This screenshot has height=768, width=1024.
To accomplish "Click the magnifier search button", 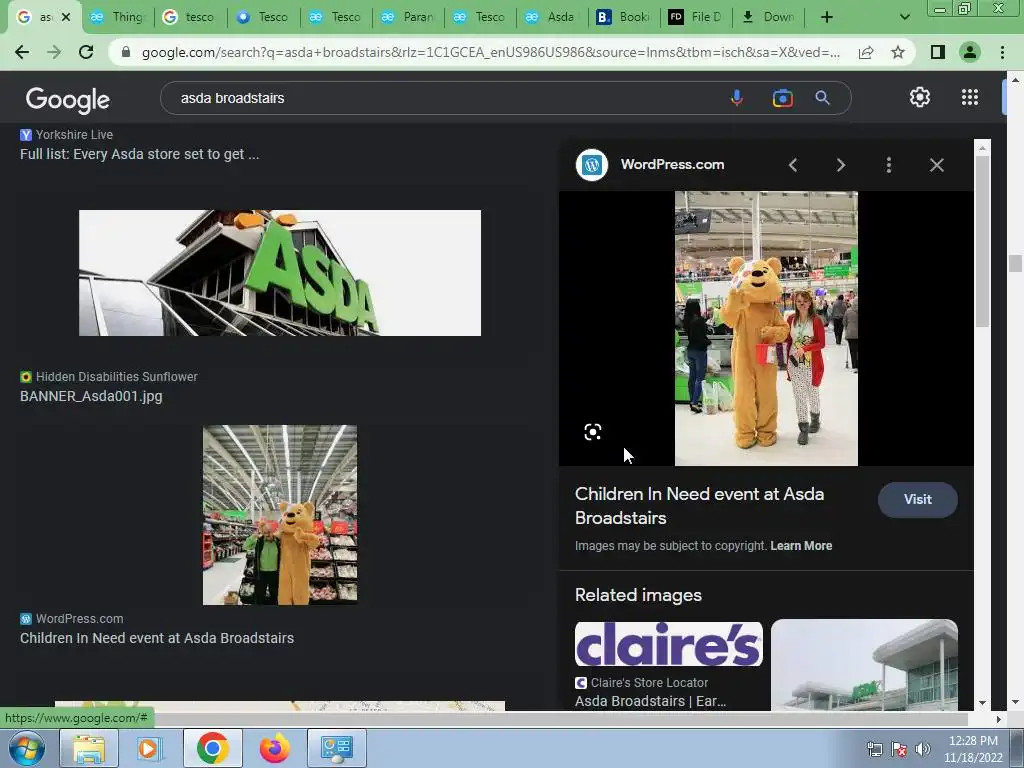I will [822, 98].
